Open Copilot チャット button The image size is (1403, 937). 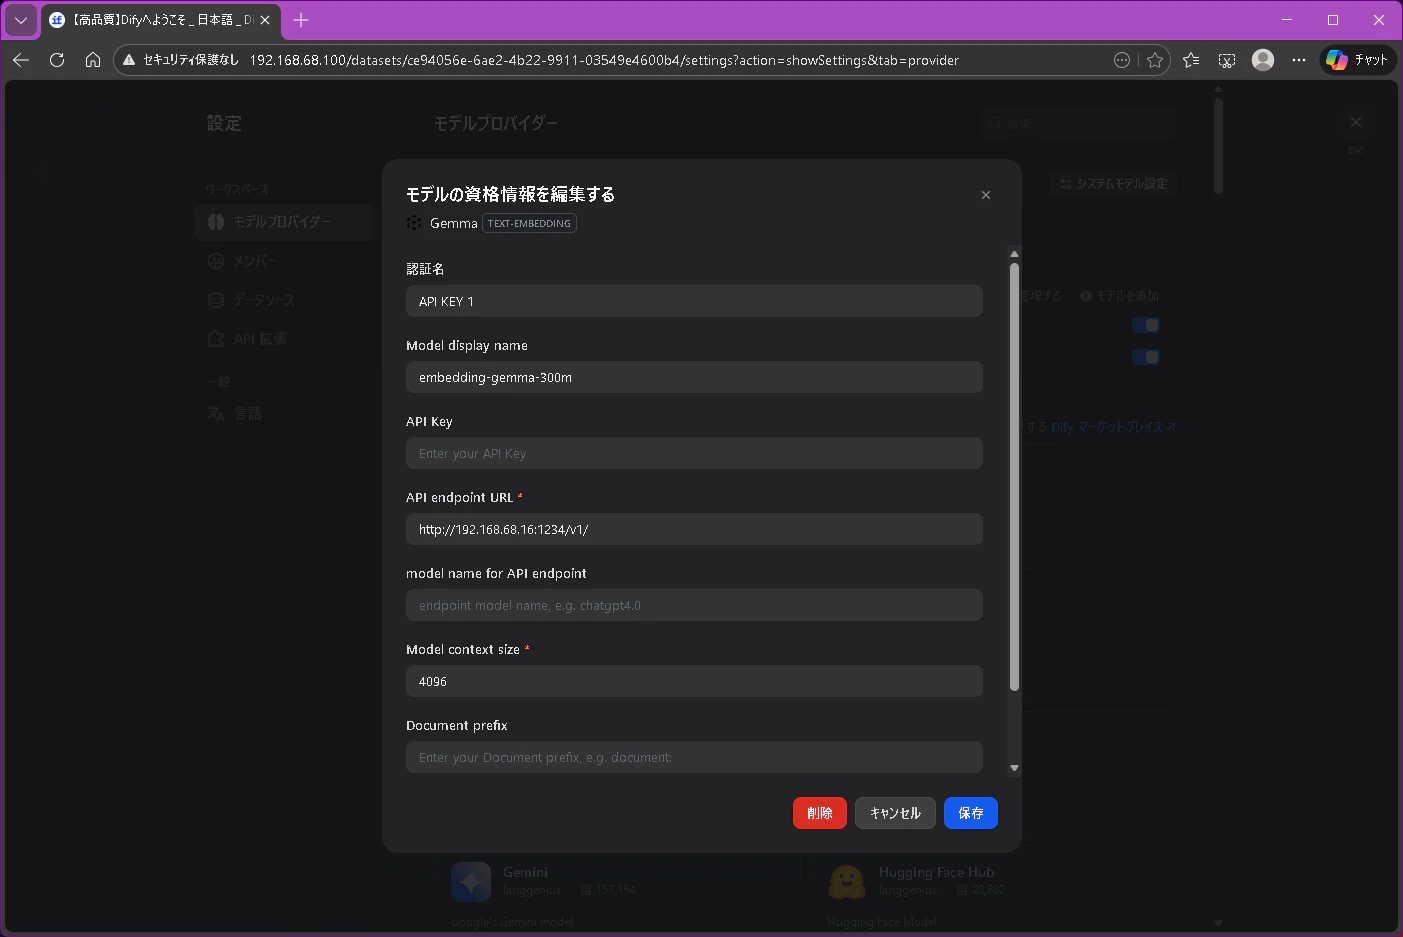1357,60
